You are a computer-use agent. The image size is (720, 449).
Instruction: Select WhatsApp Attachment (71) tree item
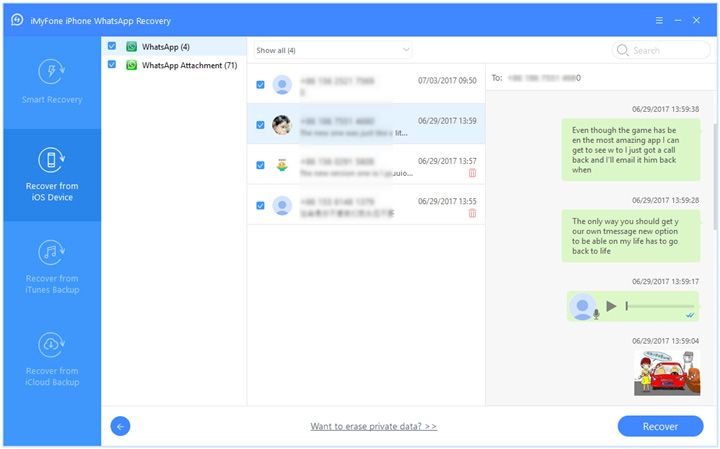(188, 65)
